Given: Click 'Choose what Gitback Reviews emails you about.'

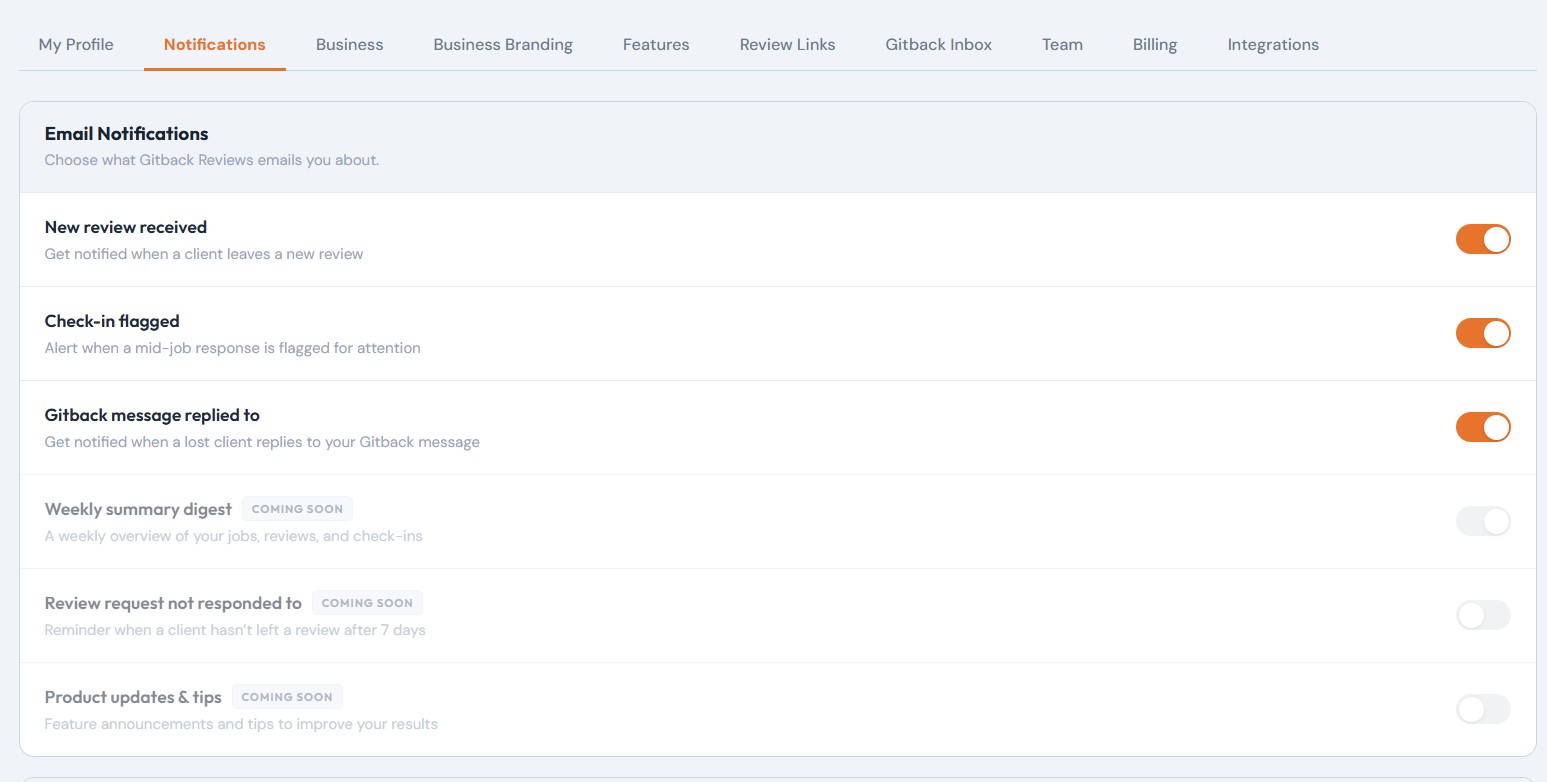Looking at the screenshot, I should 212,160.
